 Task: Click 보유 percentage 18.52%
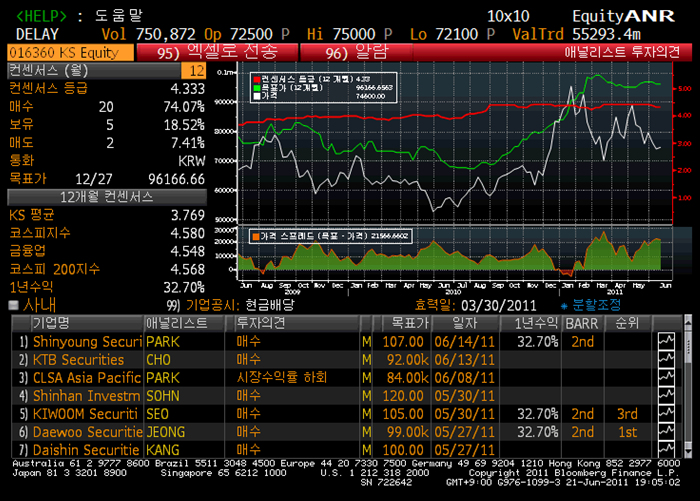[184, 125]
